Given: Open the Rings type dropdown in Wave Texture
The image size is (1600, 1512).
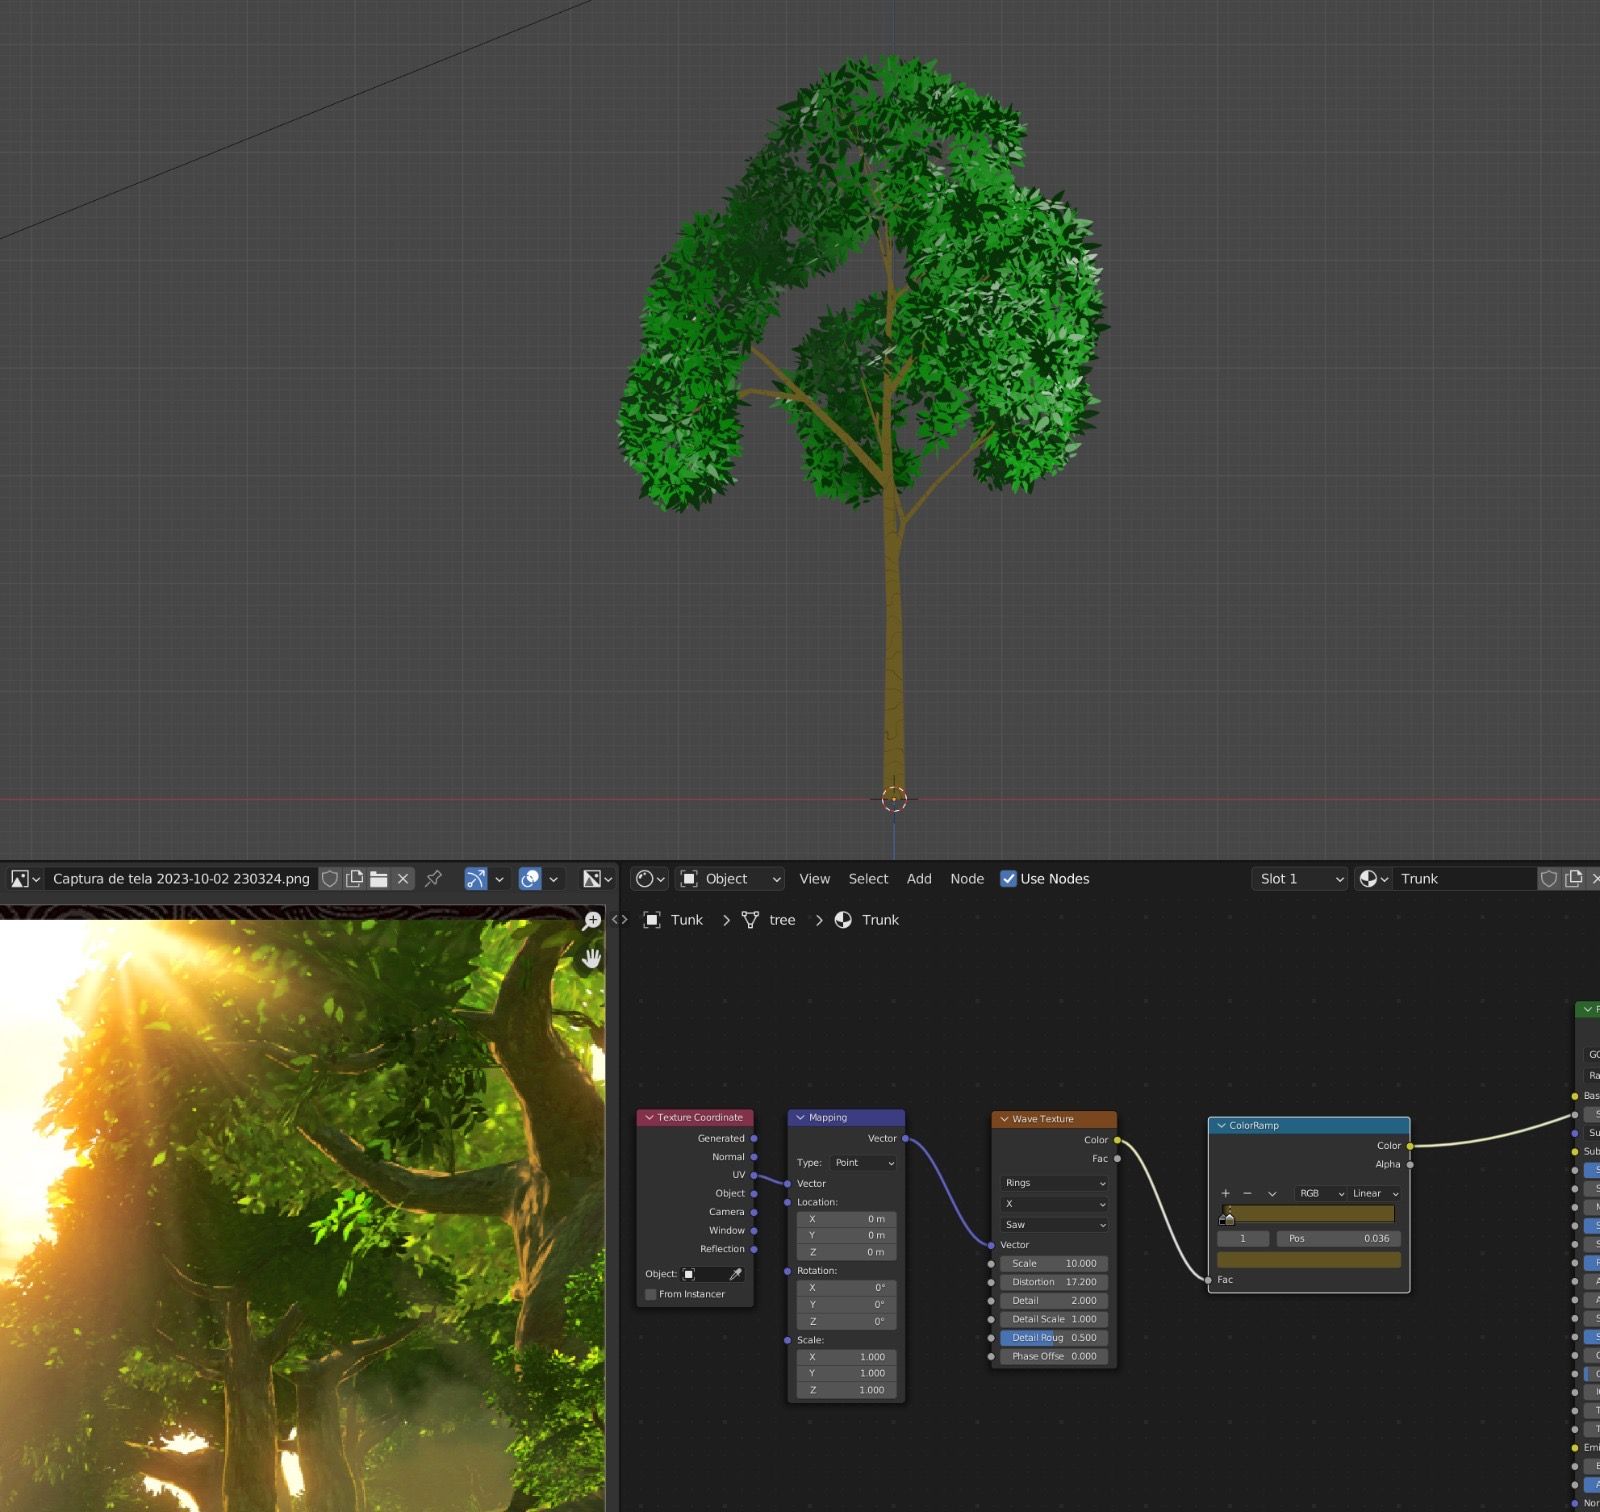Looking at the screenshot, I should click(1054, 1183).
